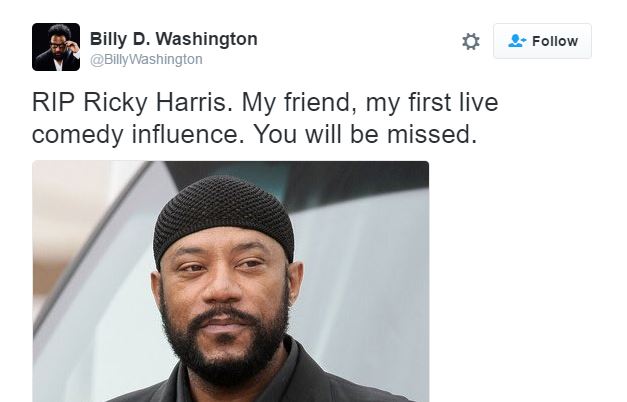This screenshot has height=402, width=627.
Task: Click the blue add-user glyph beside Follow
Action: tap(517, 41)
